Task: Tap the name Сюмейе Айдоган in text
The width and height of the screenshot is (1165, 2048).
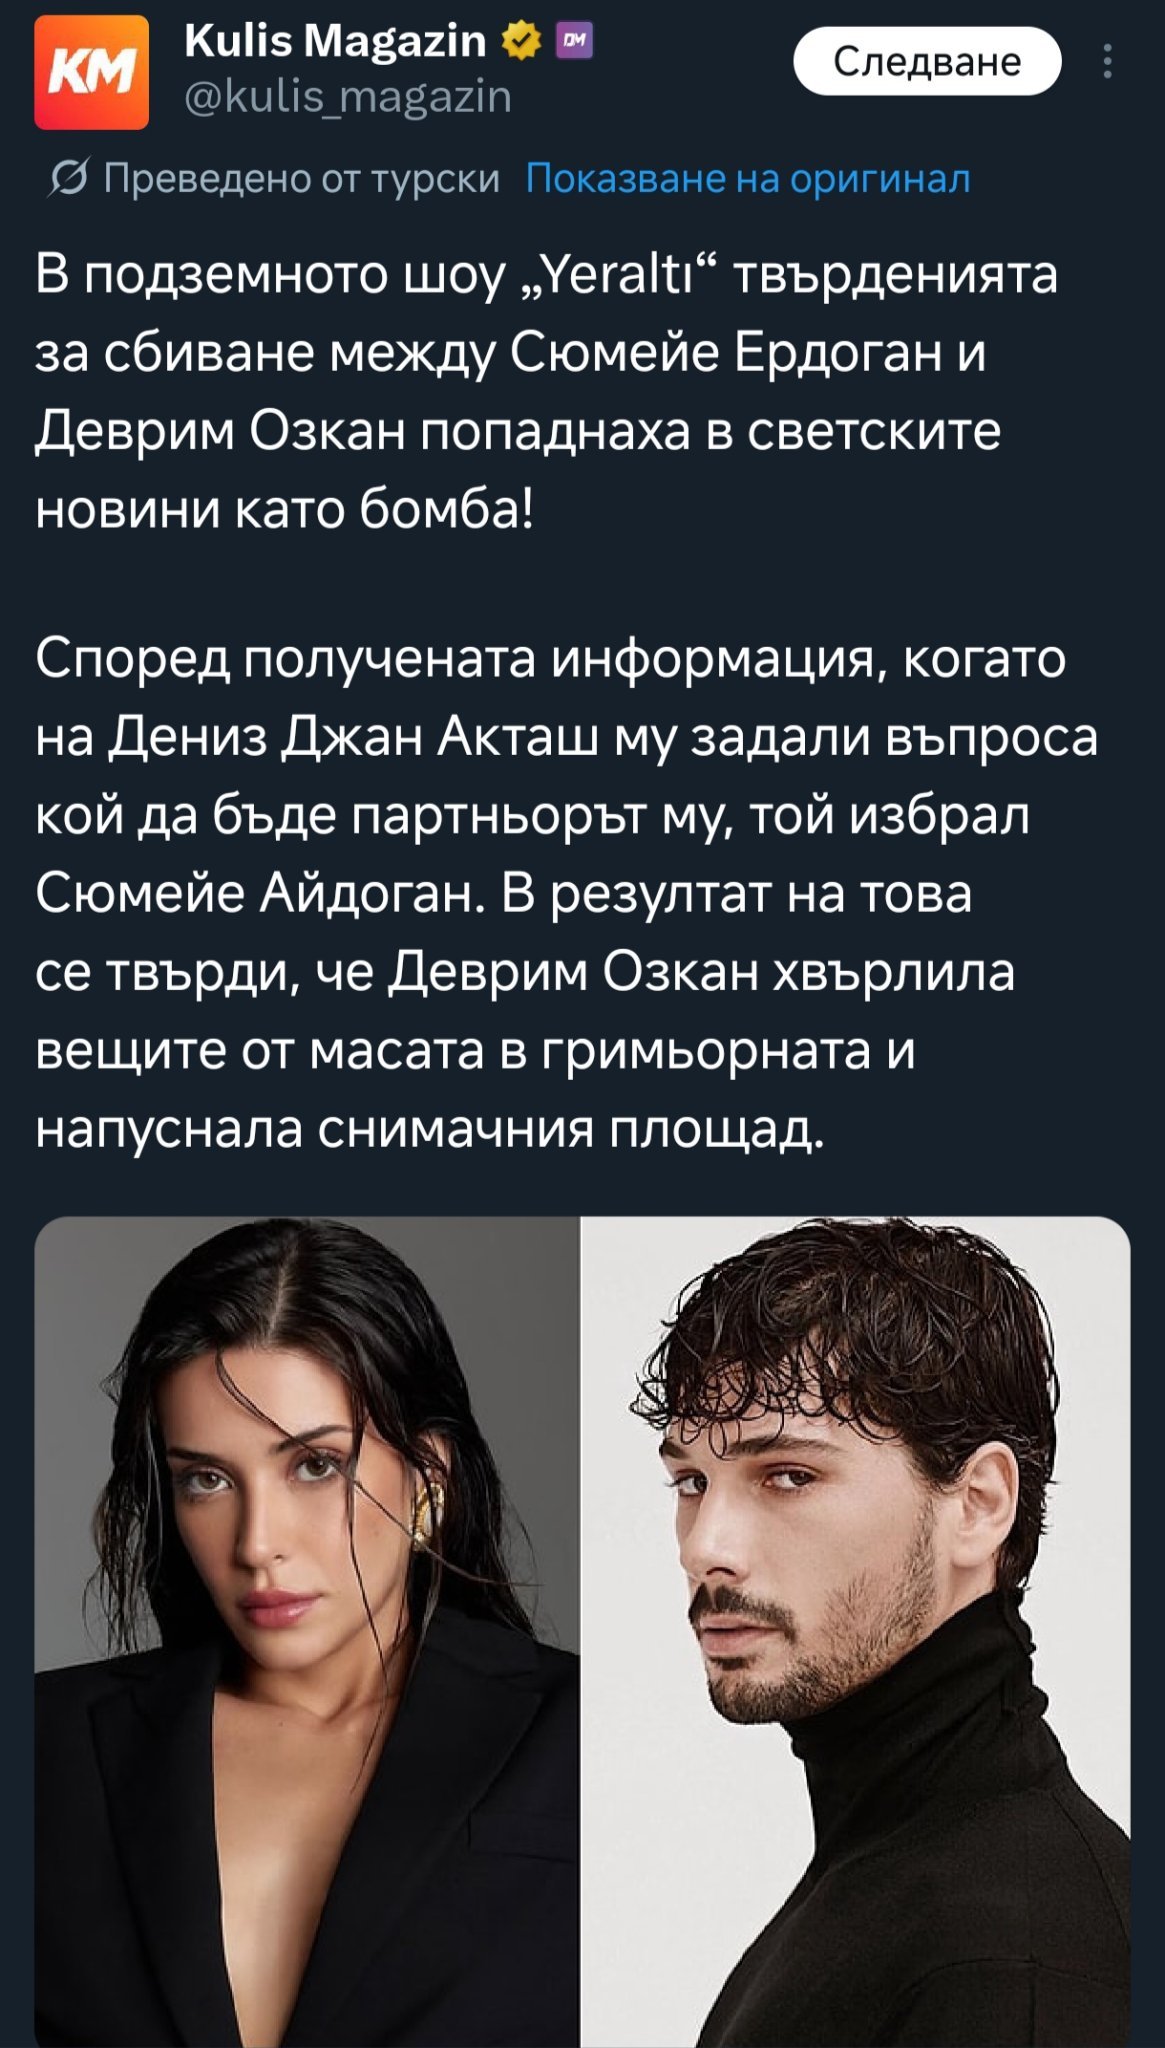Action: (x=254, y=894)
